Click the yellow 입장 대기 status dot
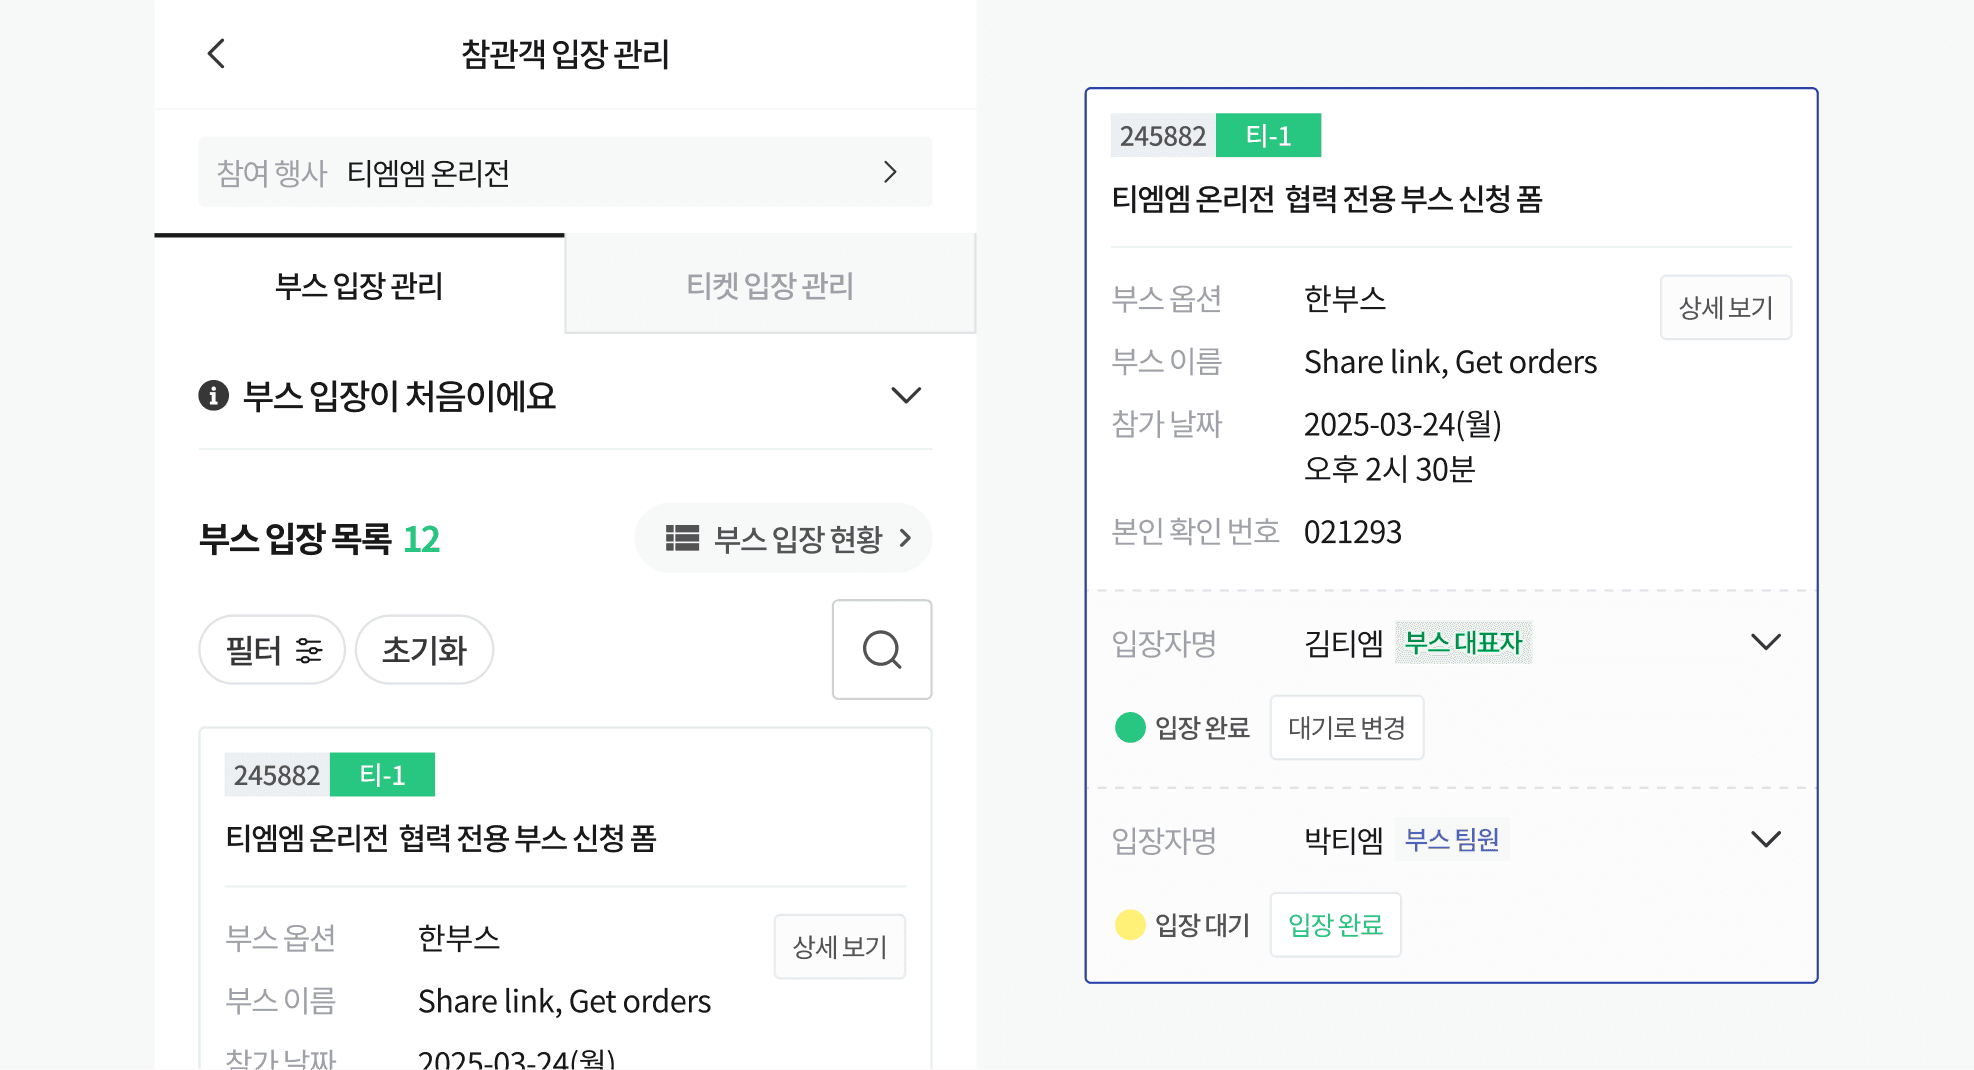The width and height of the screenshot is (1974, 1070). tap(1130, 924)
